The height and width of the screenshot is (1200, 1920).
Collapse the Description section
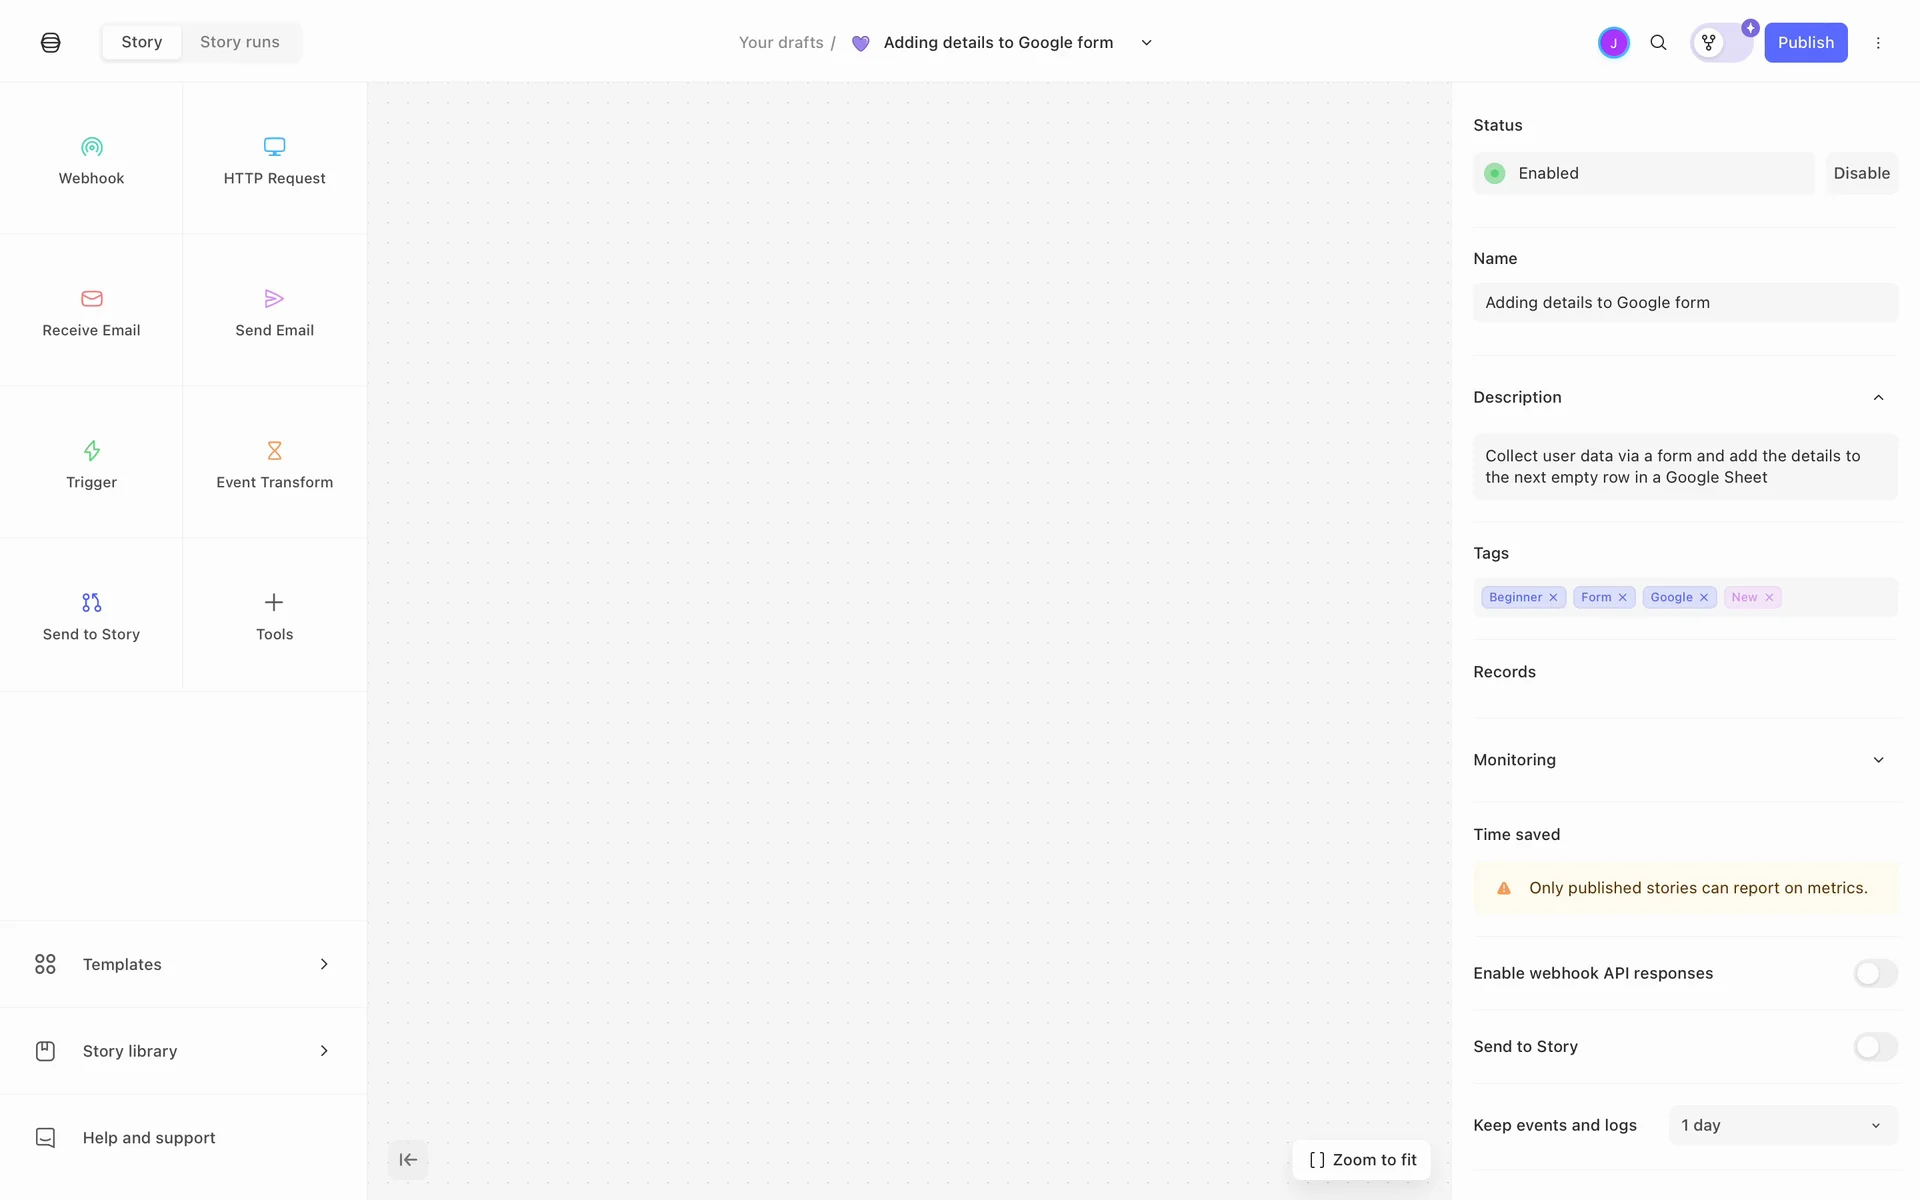point(1878,398)
